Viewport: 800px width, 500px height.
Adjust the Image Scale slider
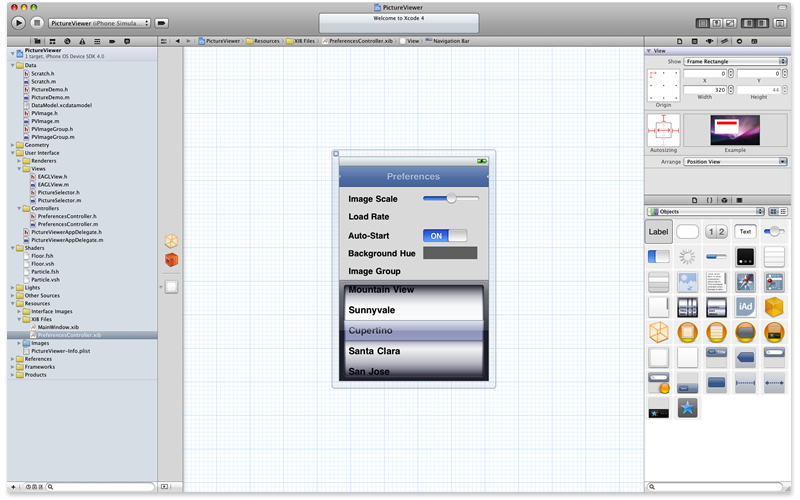(x=451, y=198)
